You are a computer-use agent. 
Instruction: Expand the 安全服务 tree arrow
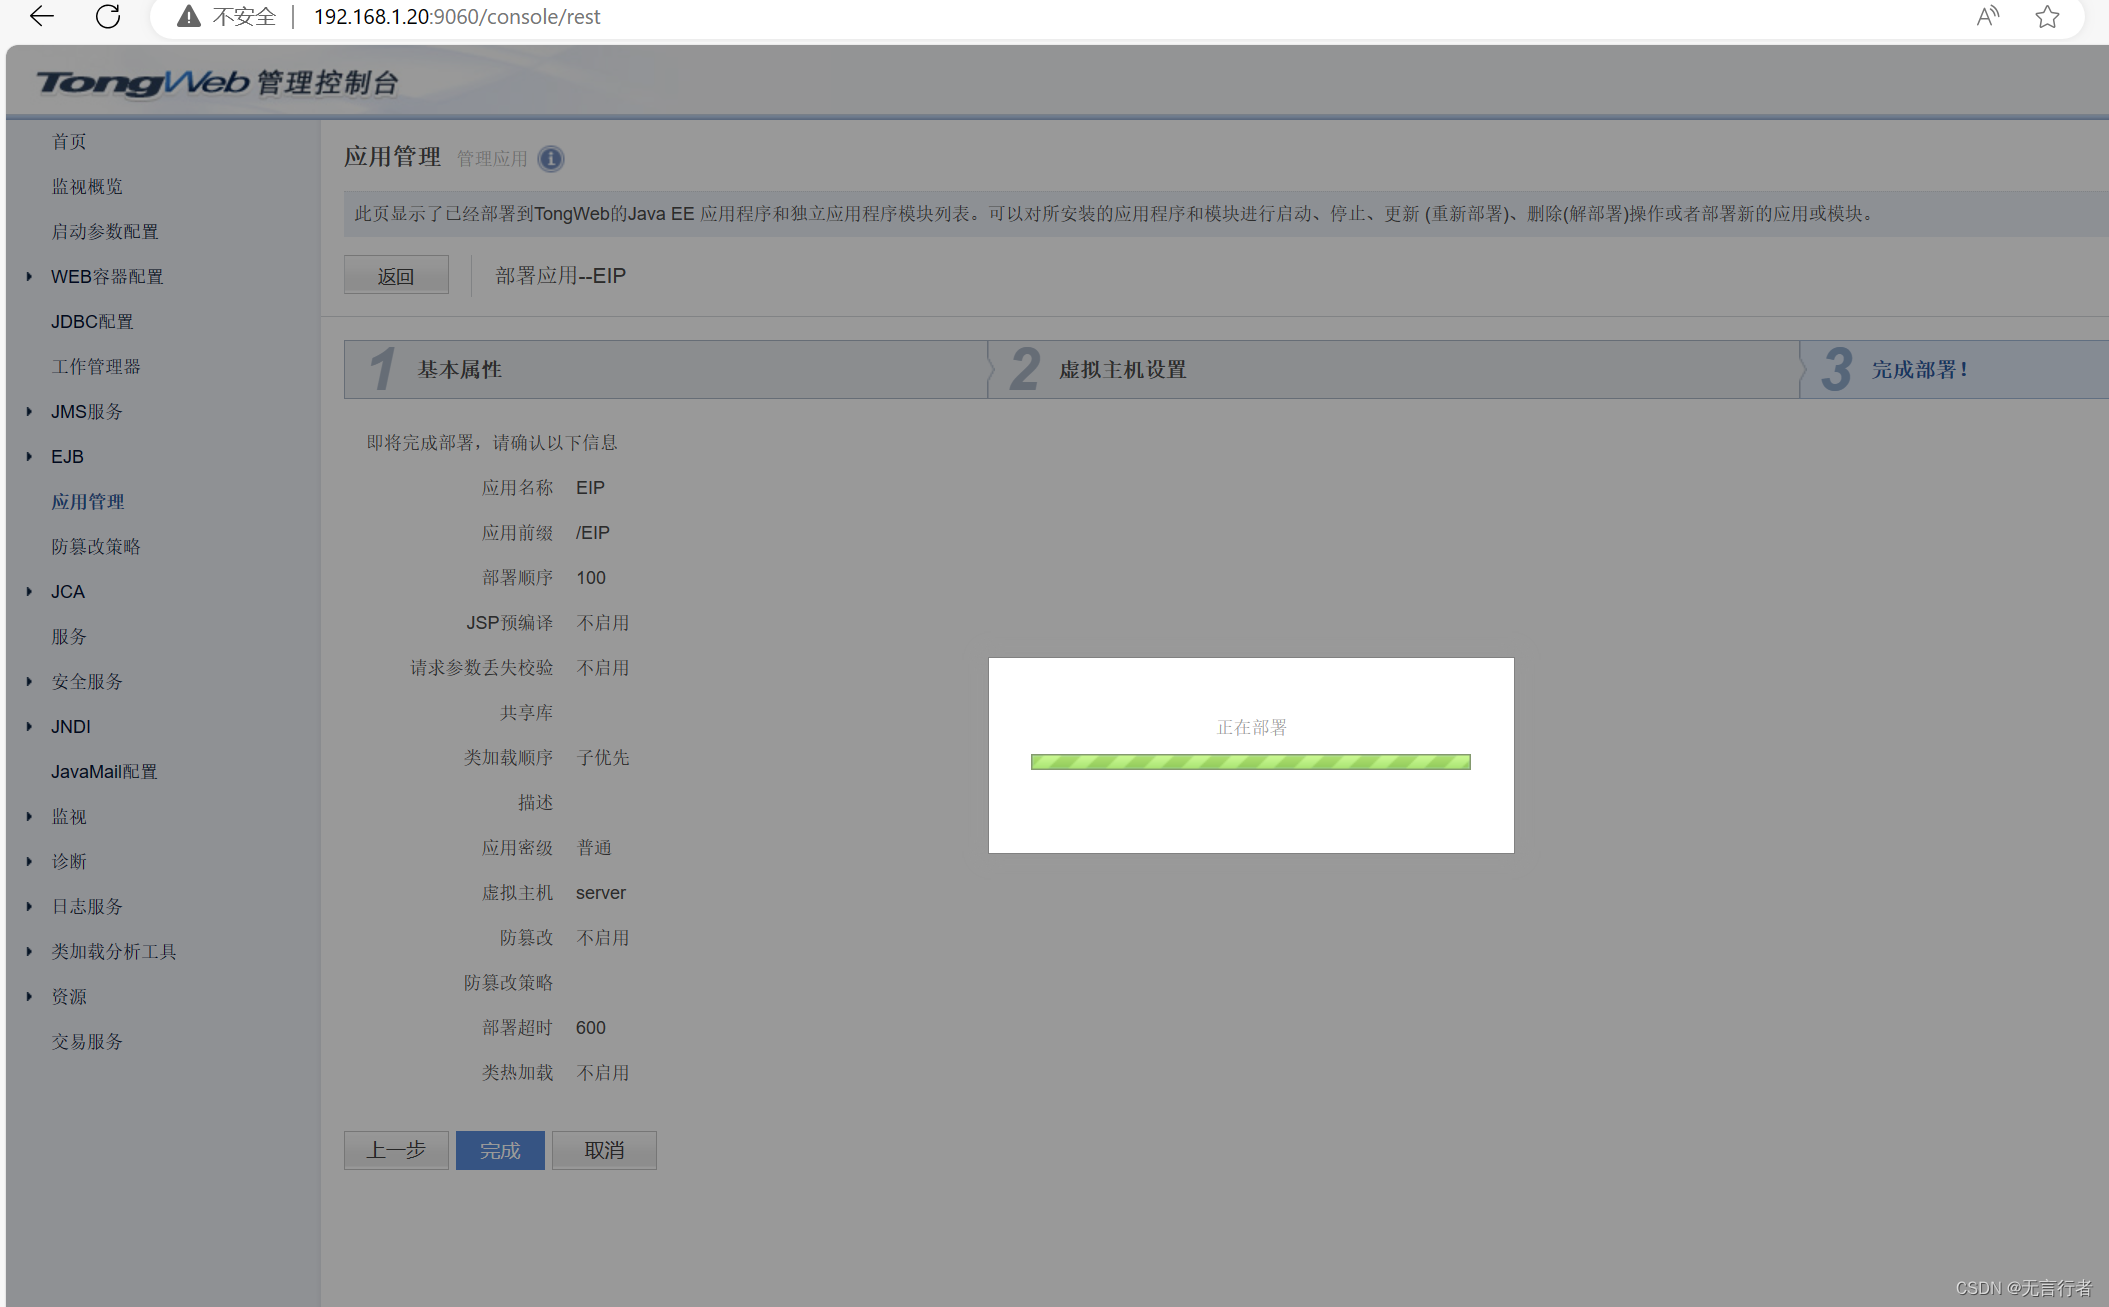tap(29, 681)
